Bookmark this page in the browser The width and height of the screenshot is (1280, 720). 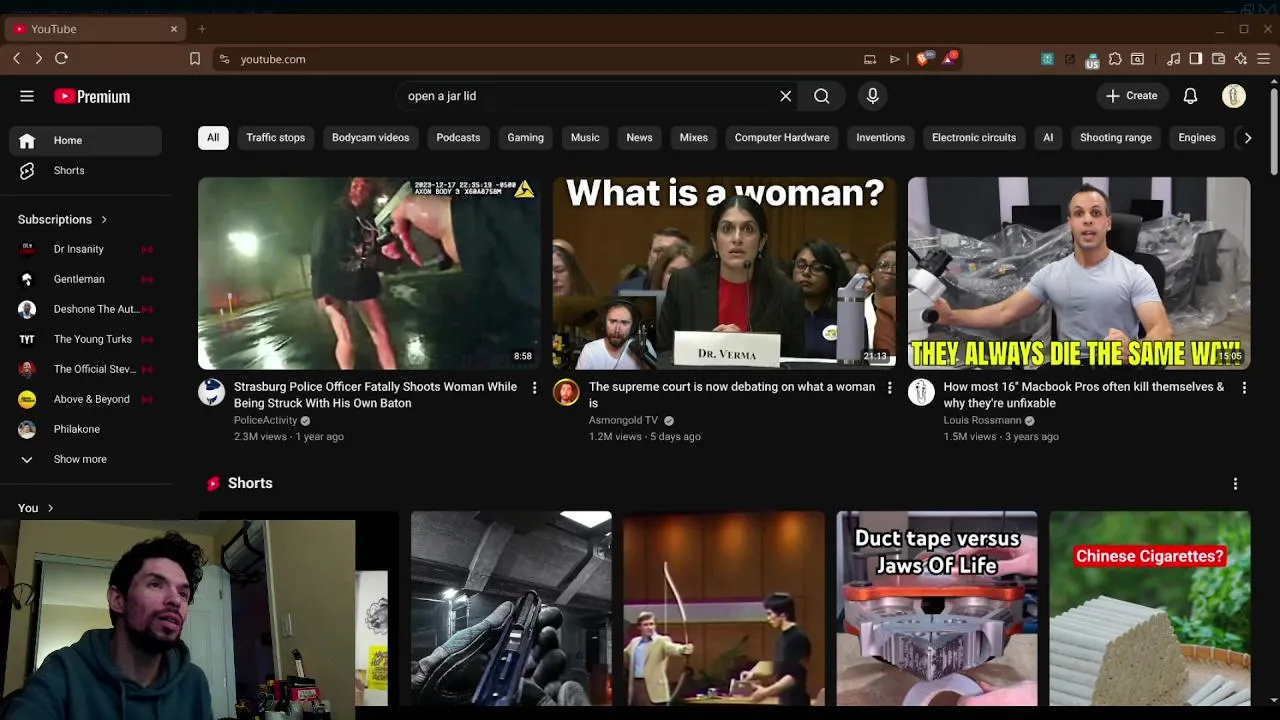tap(195, 59)
